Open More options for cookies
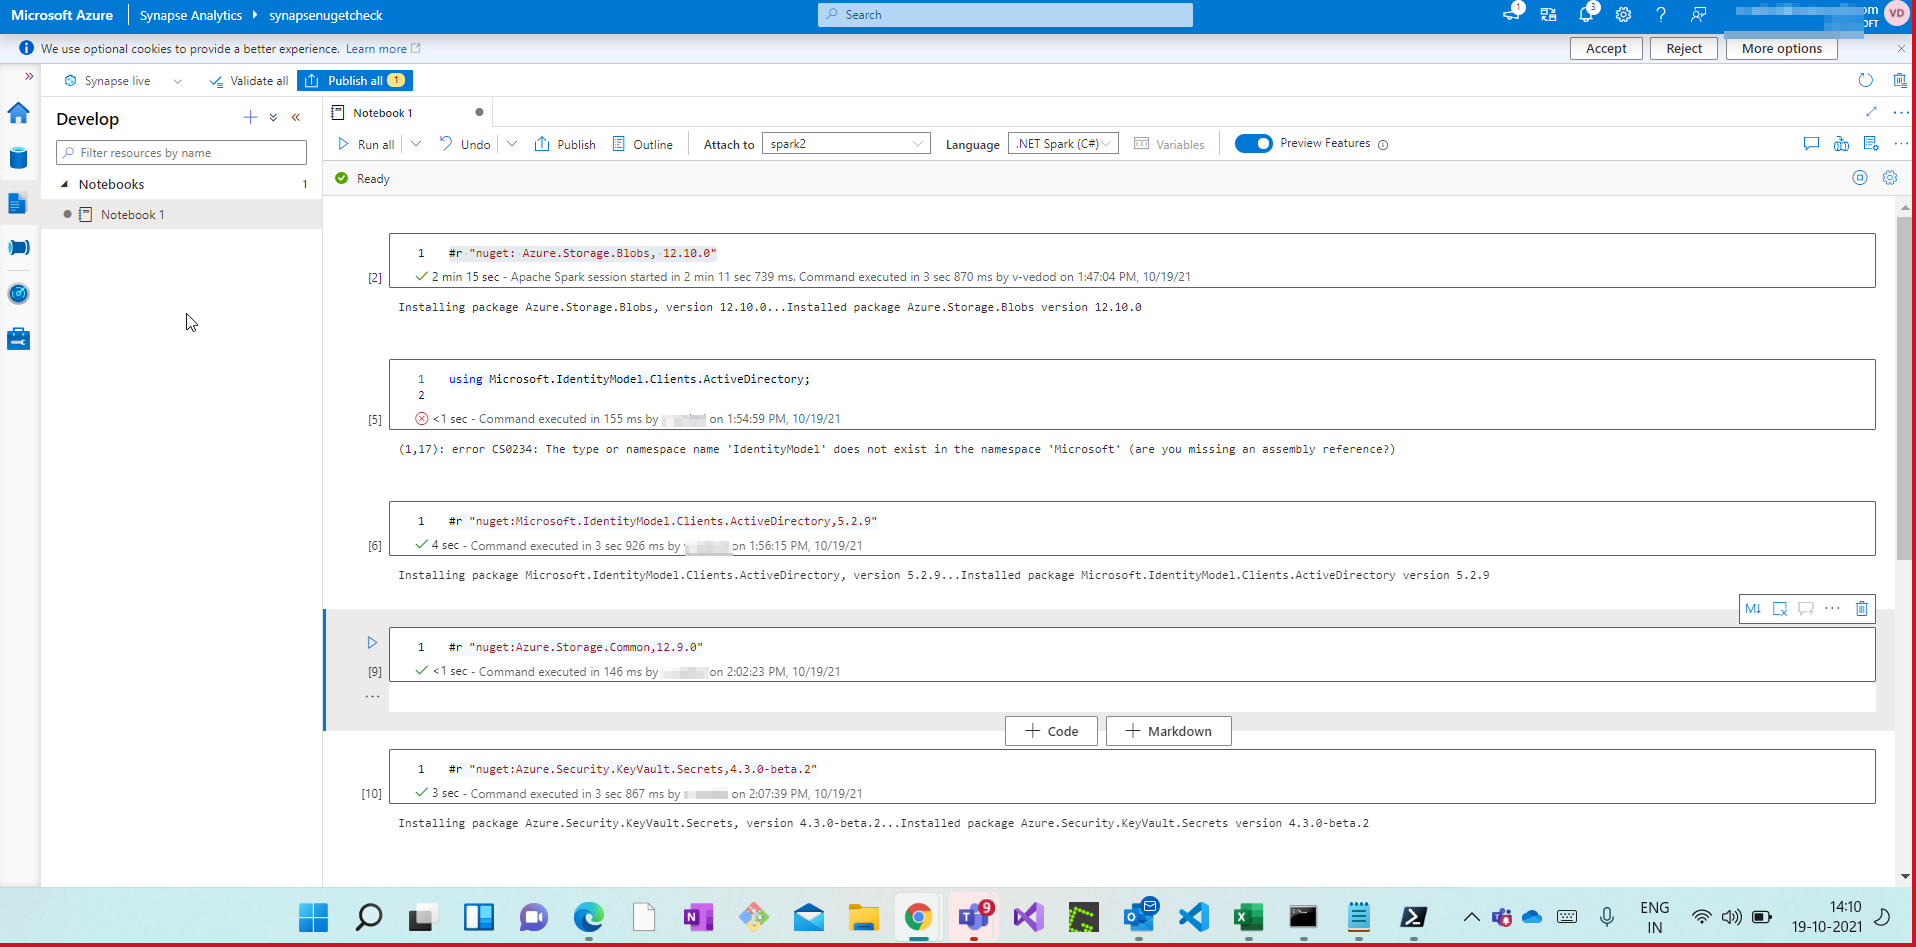Viewport: 1916px width, 947px height. (1782, 48)
